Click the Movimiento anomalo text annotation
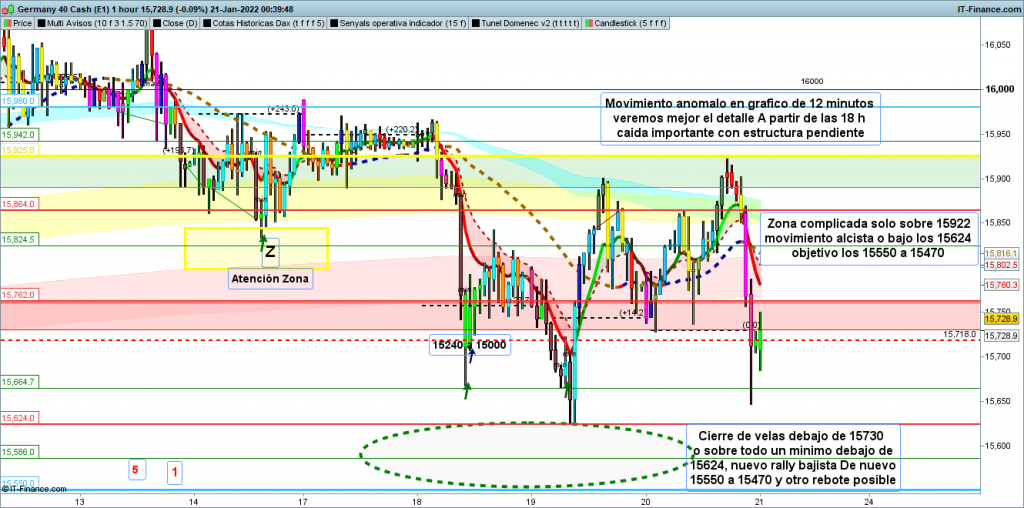The image size is (1024, 508). point(740,118)
